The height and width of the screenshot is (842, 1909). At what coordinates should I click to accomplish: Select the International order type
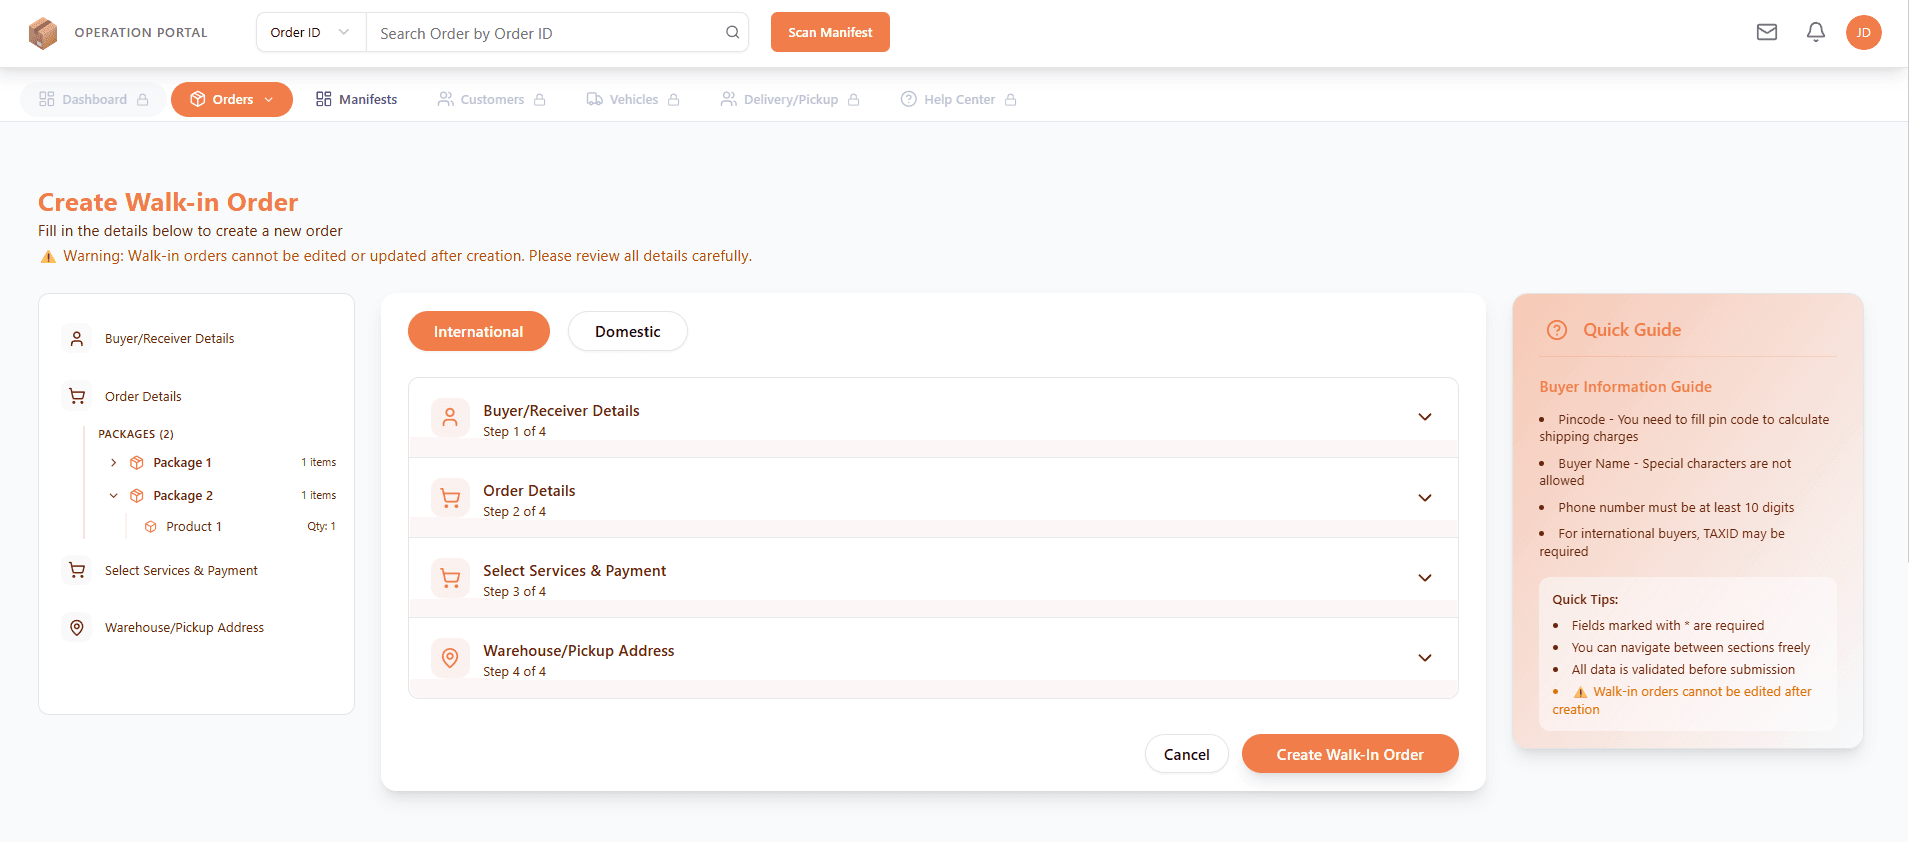tap(479, 331)
